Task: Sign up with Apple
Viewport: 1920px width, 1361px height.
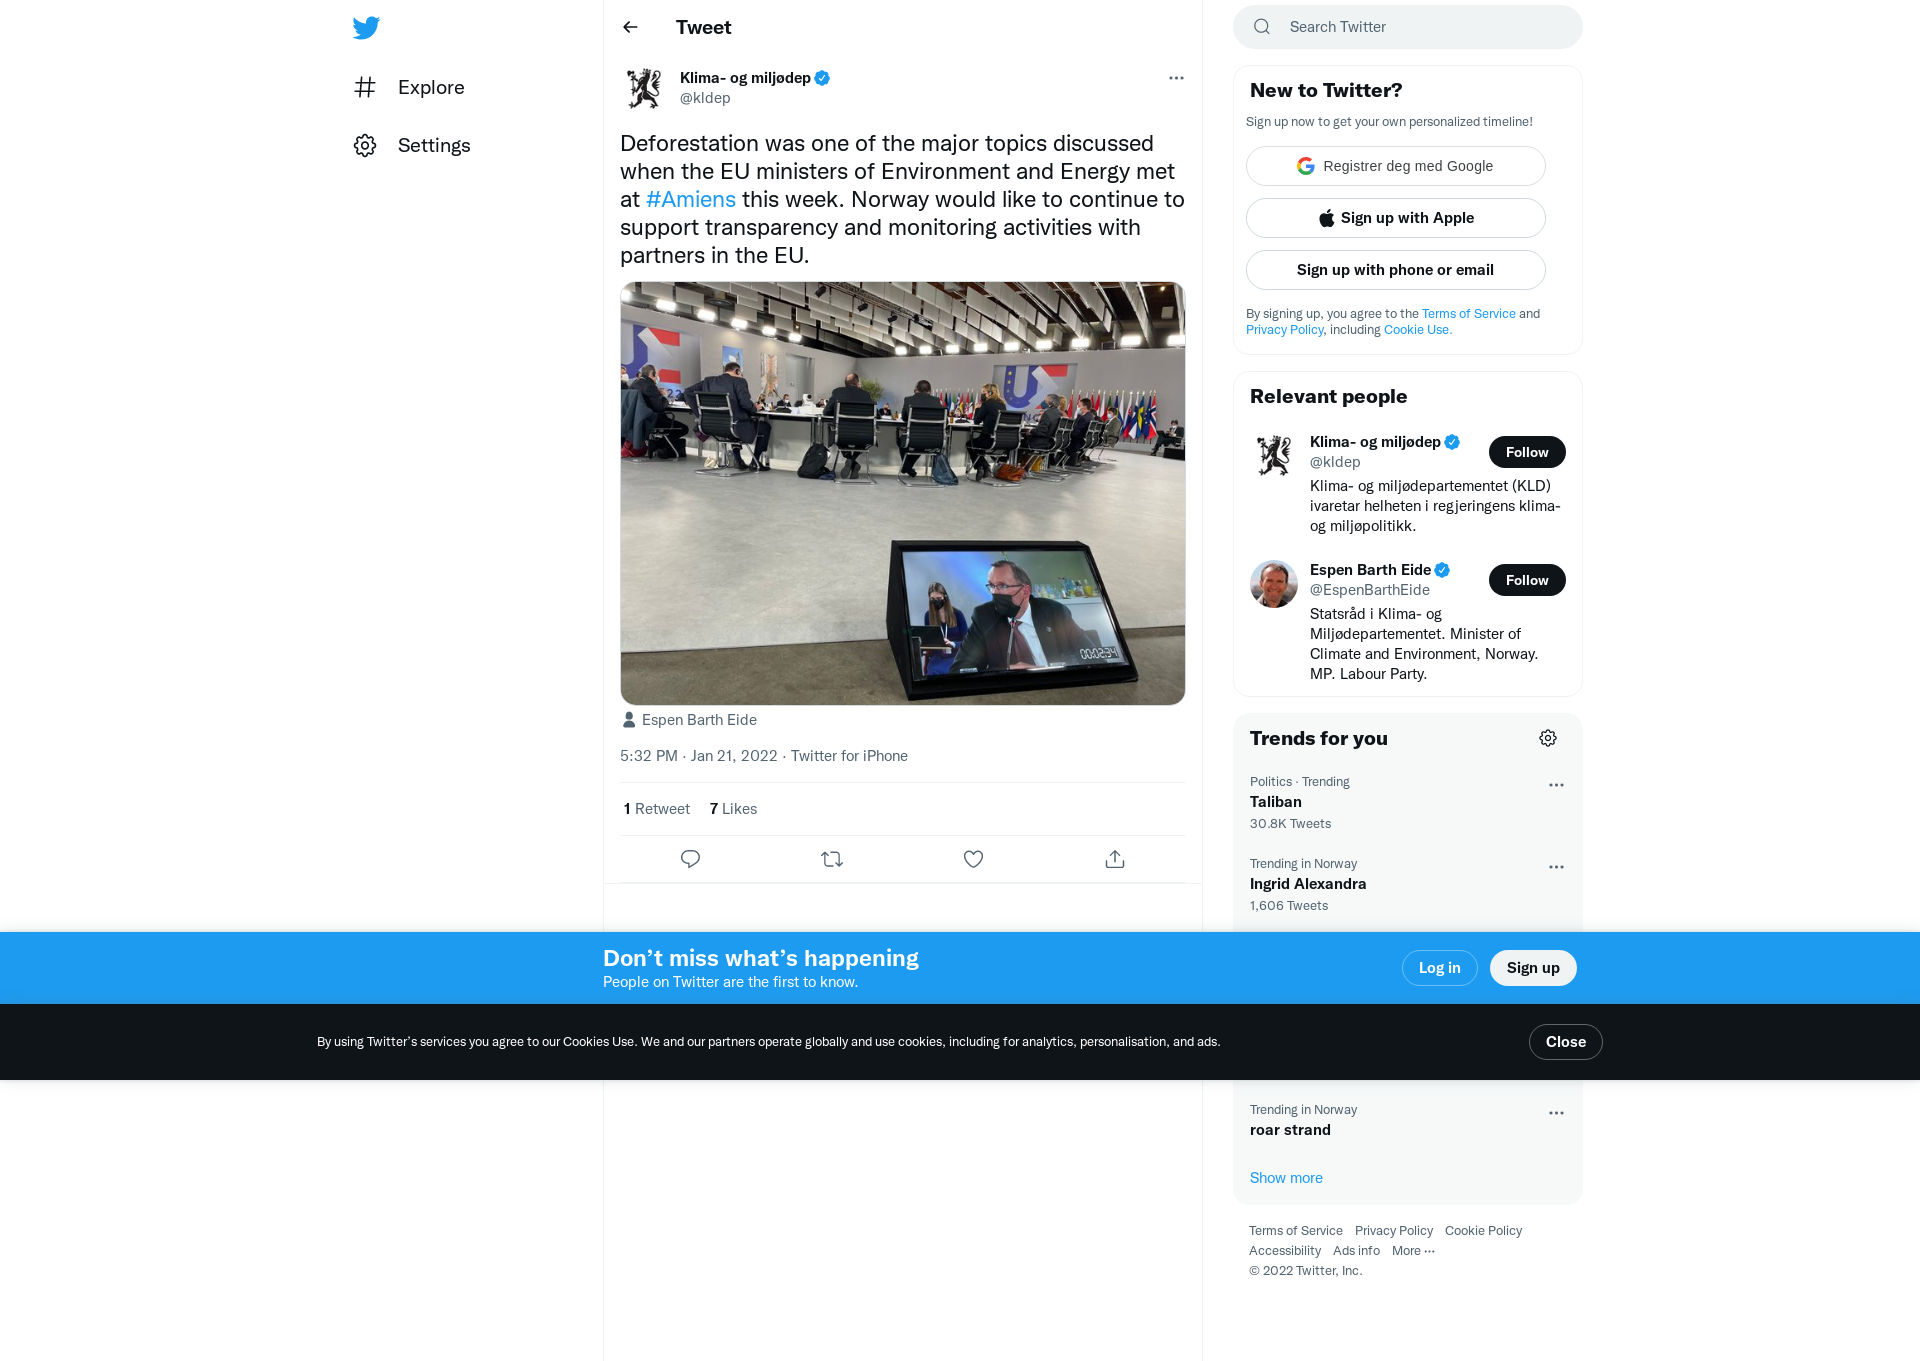Action: pyautogui.click(x=1395, y=218)
